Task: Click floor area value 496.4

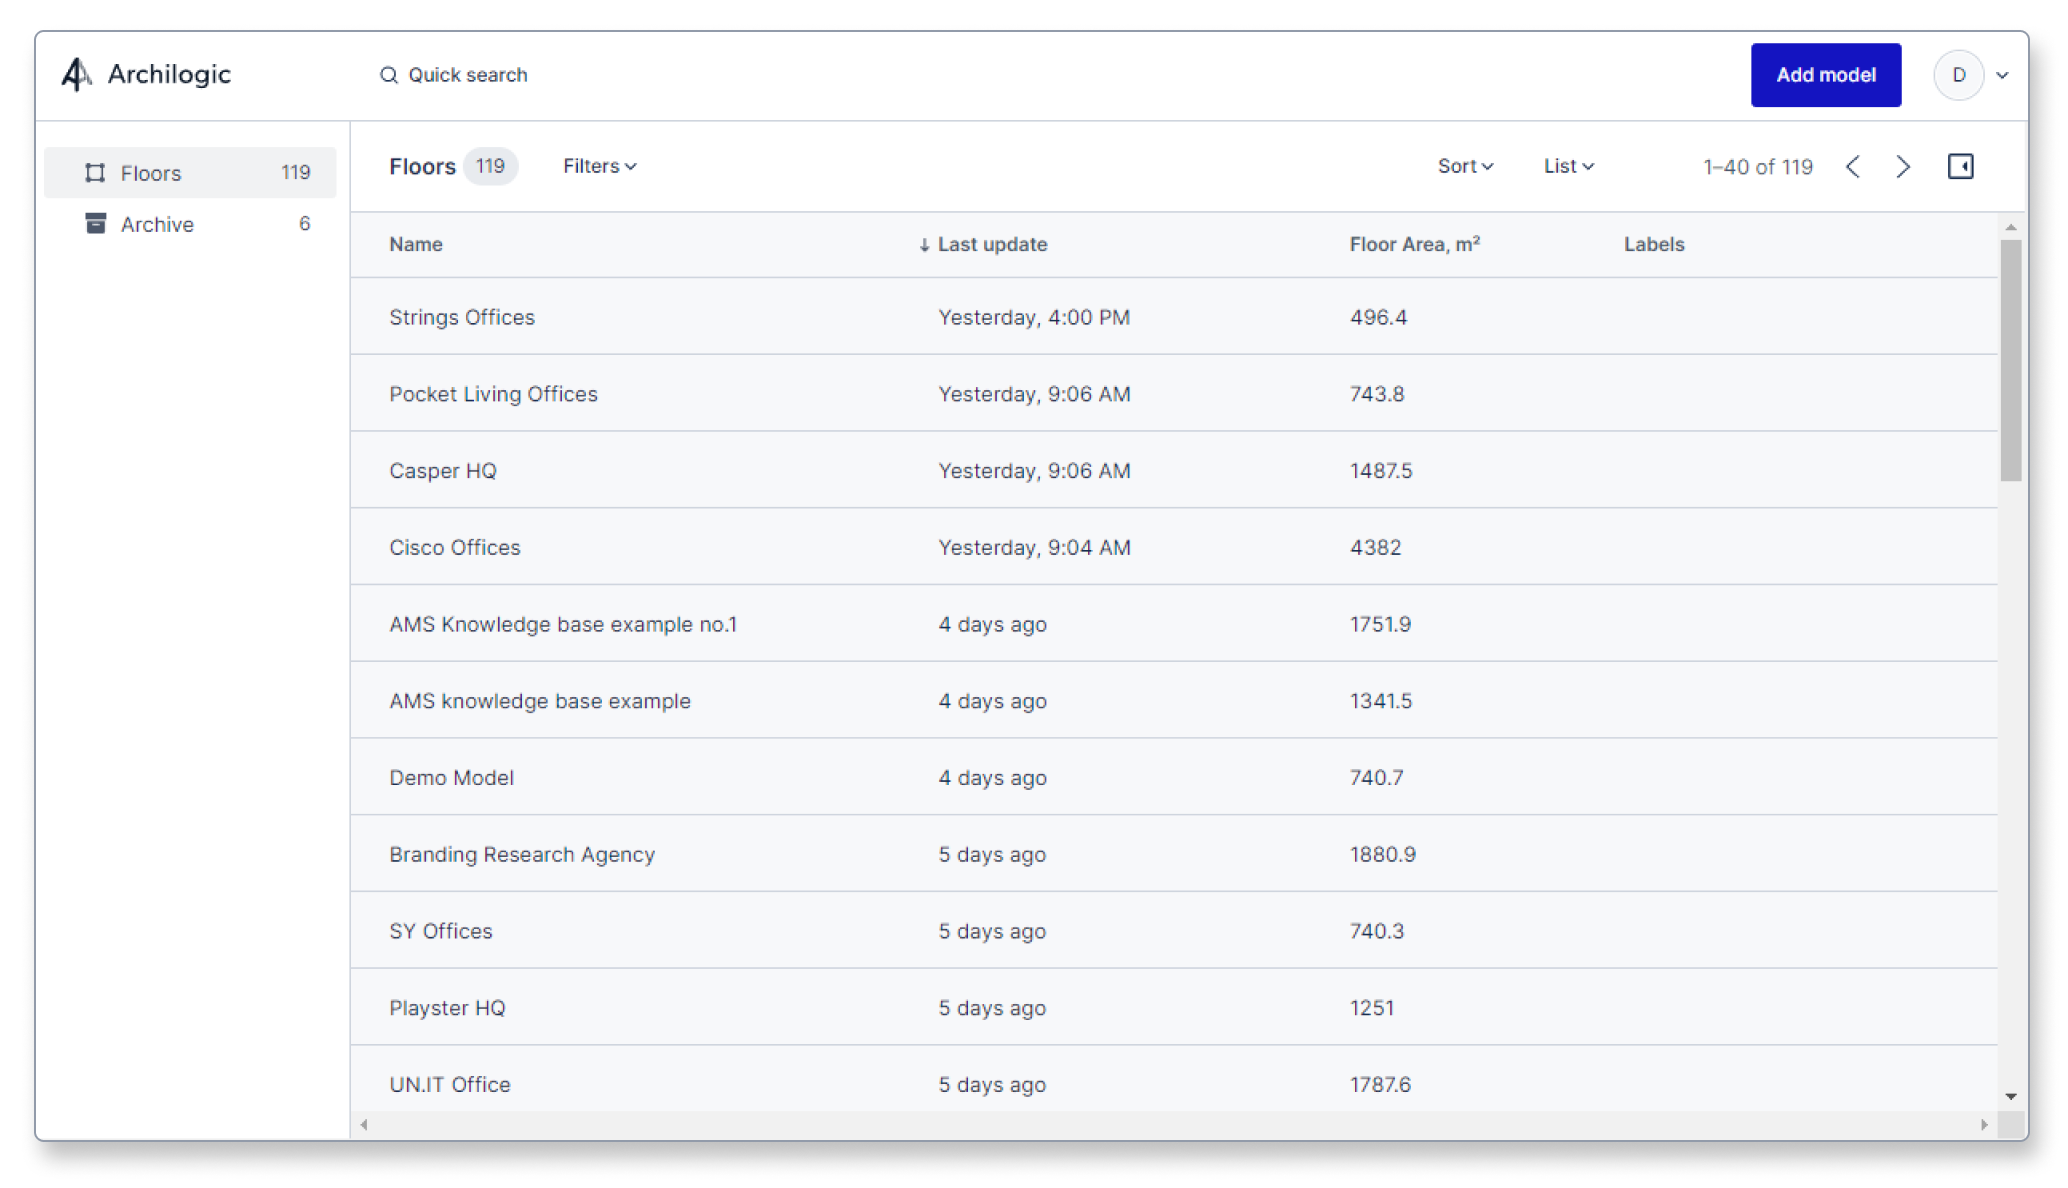Action: pyautogui.click(x=1378, y=317)
